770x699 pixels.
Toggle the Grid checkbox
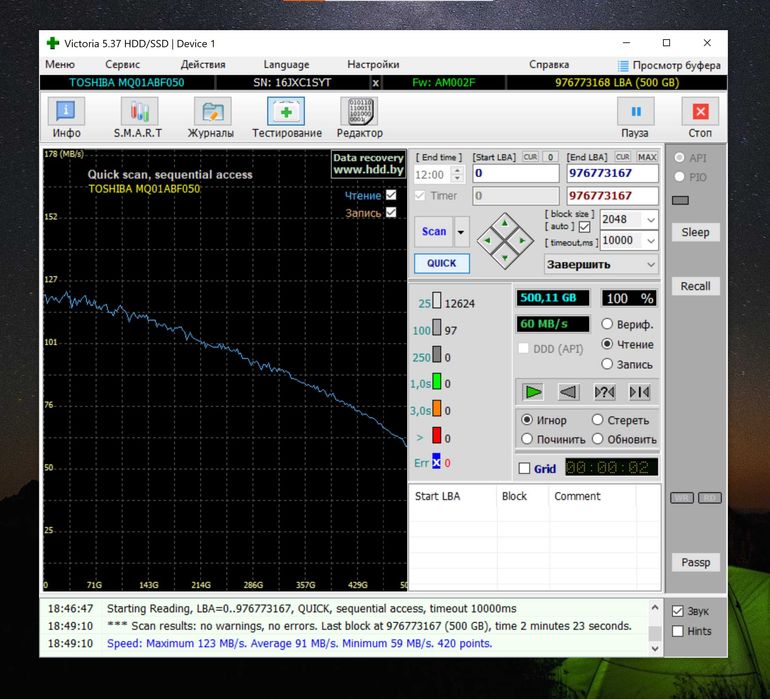coord(525,468)
